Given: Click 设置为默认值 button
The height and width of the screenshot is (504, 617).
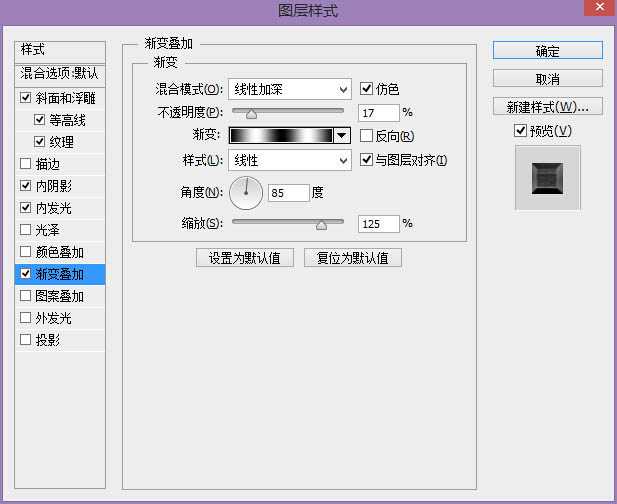Looking at the screenshot, I should pyautogui.click(x=245, y=258).
